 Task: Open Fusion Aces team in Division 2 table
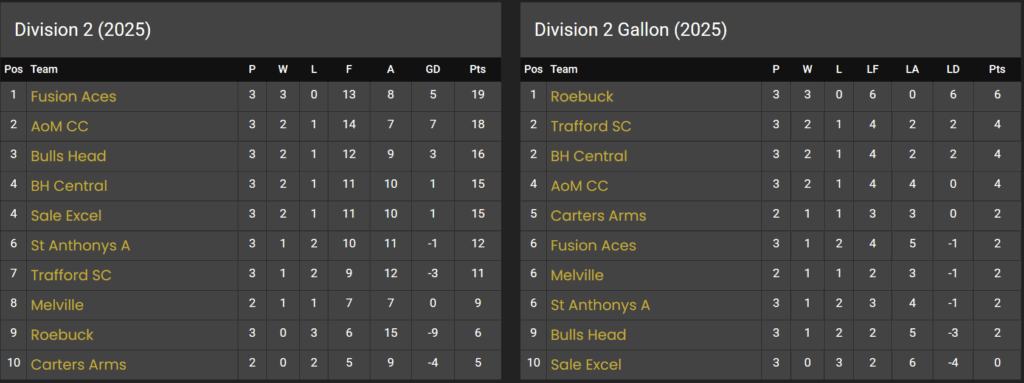[73, 97]
